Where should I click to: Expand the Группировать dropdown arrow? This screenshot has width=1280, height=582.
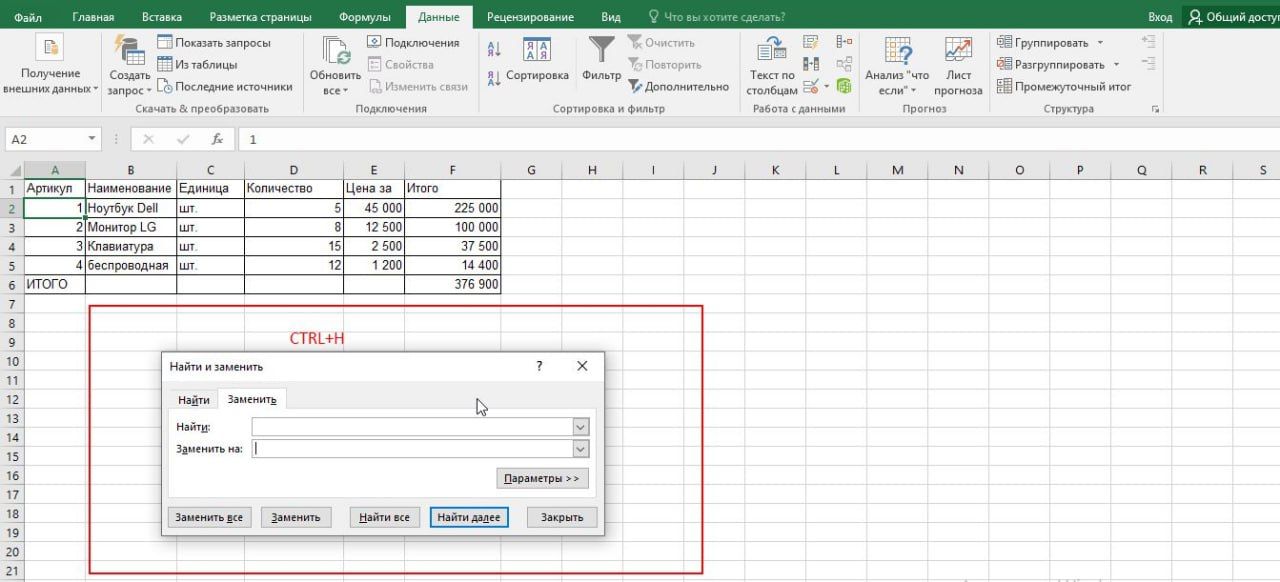pos(1100,43)
